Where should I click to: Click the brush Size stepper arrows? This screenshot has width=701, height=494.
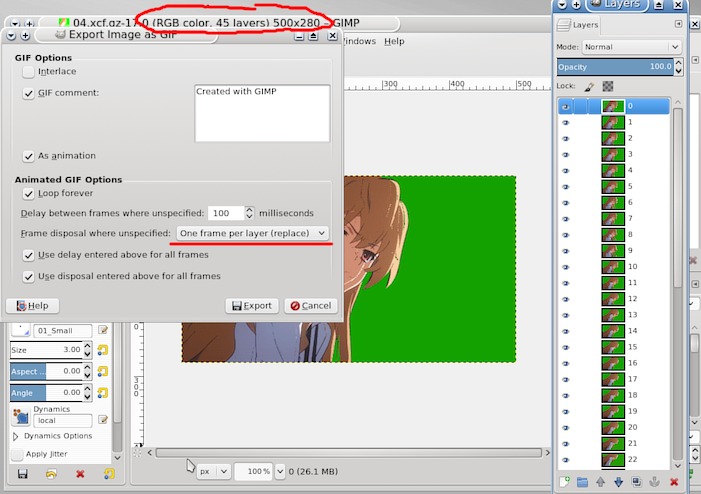pos(88,350)
